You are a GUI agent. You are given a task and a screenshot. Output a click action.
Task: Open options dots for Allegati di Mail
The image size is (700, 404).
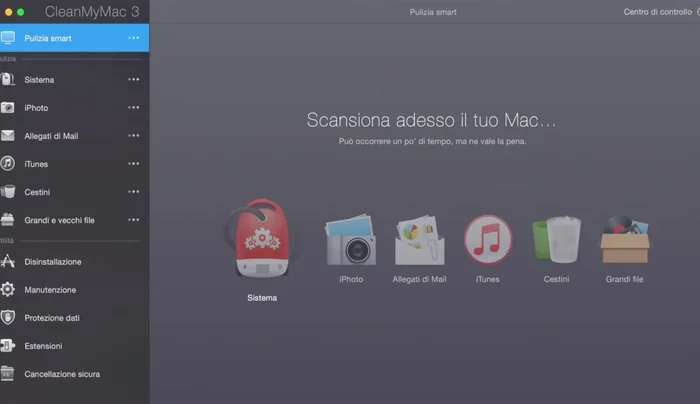pos(133,136)
